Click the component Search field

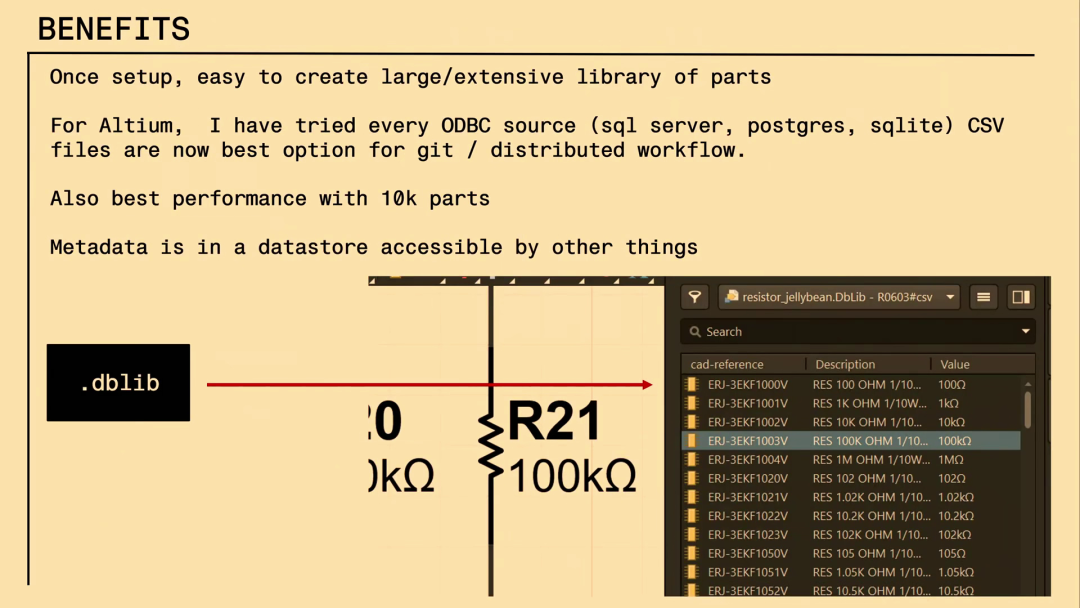(x=858, y=332)
